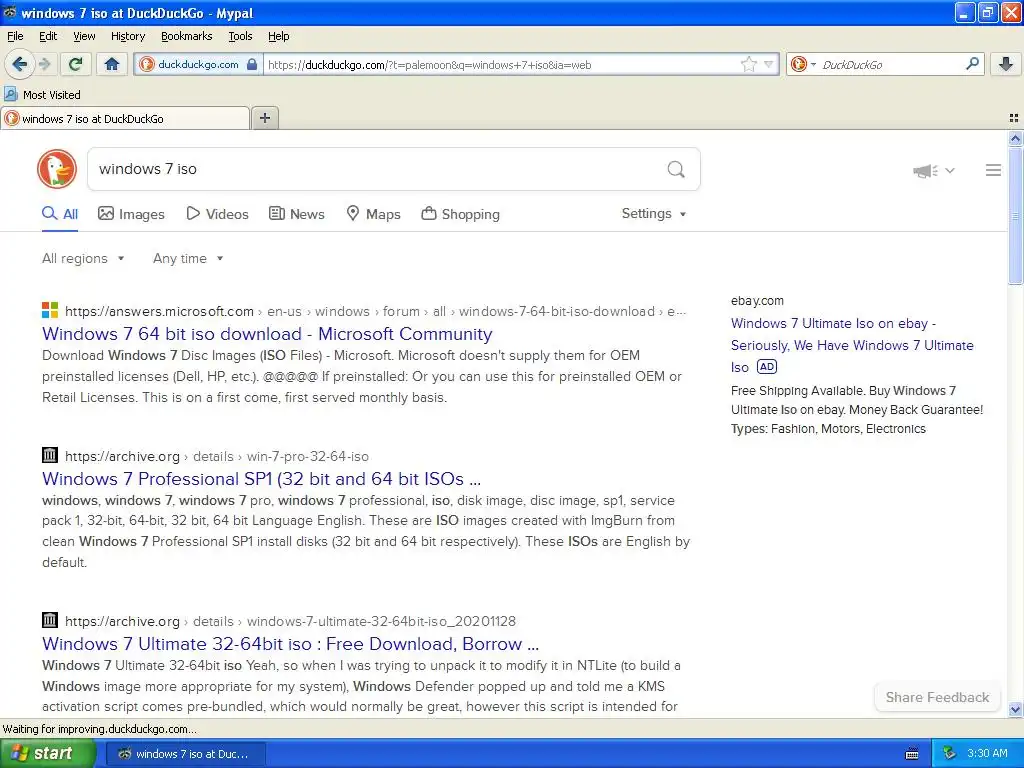The height and width of the screenshot is (768, 1024).
Task: Click the 3:30 AM system clock
Action: tap(987, 754)
